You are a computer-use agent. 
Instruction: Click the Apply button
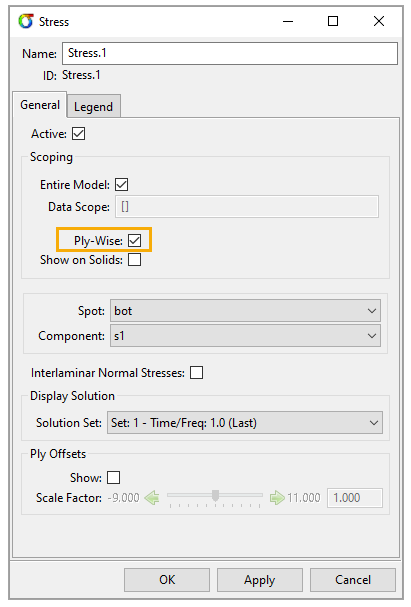(260, 580)
